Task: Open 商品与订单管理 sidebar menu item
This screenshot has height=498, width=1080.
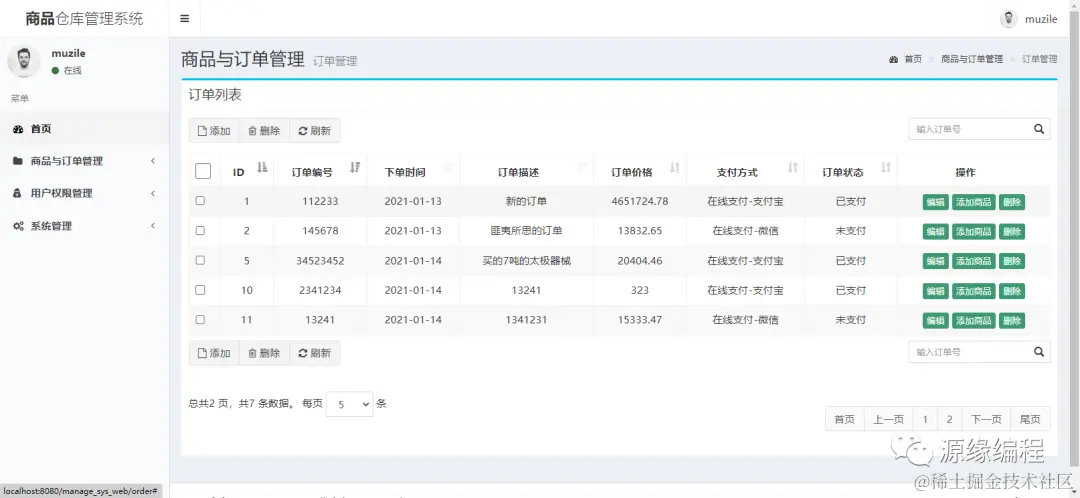Action: pos(84,161)
